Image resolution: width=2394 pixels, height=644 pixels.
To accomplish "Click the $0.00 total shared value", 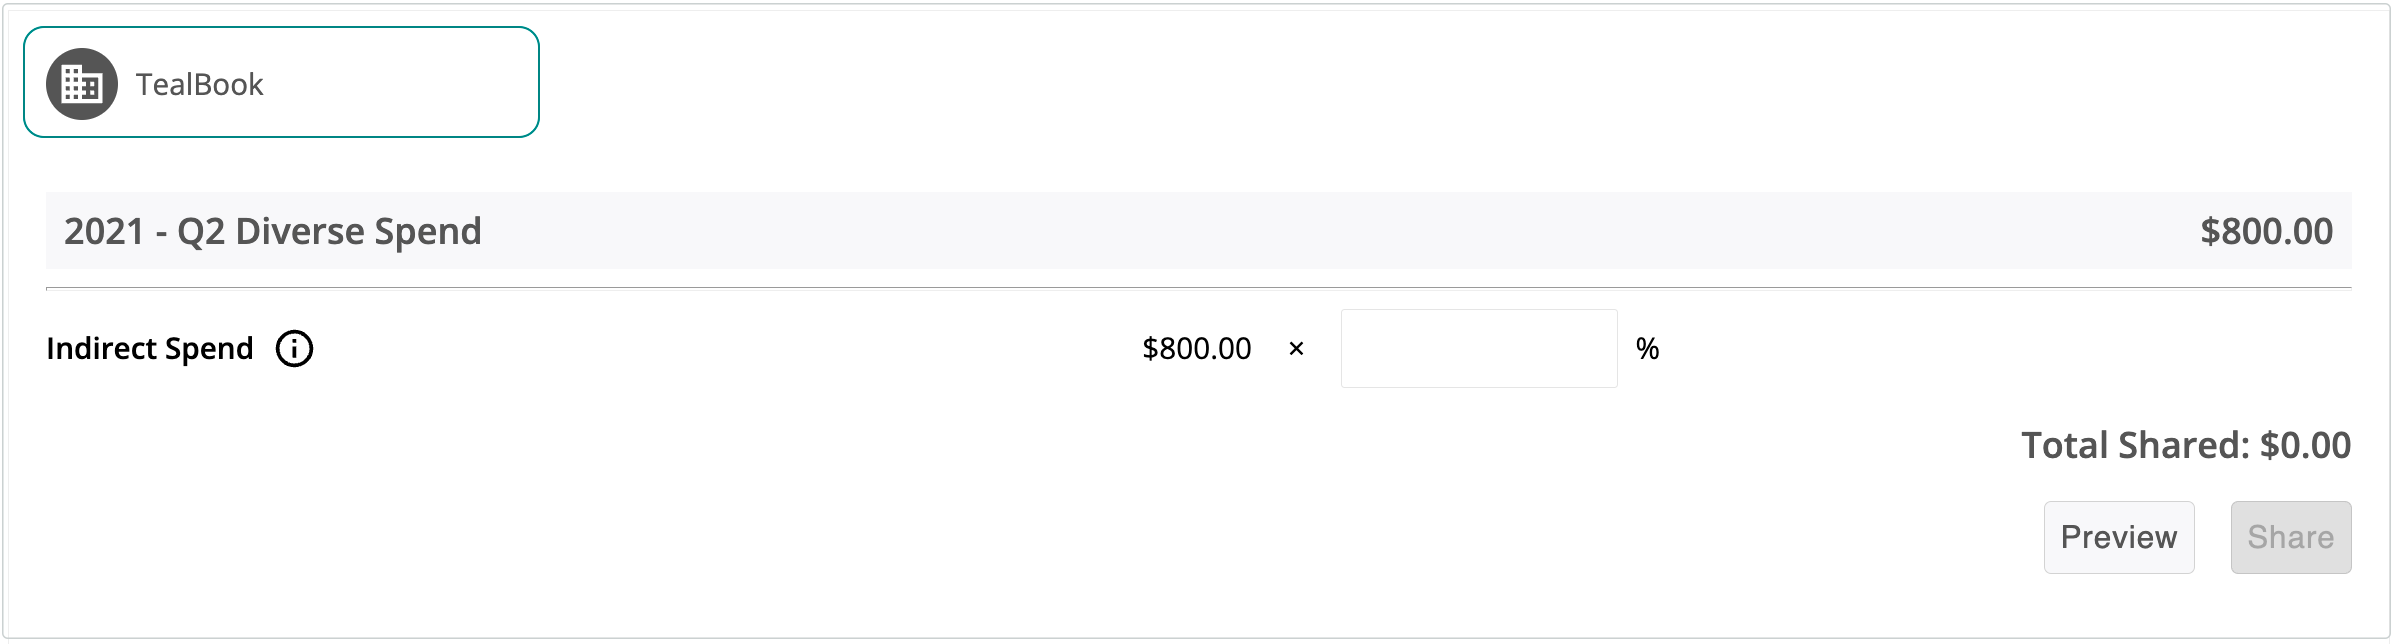I will pyautogui.click(x=2305, y=446).
